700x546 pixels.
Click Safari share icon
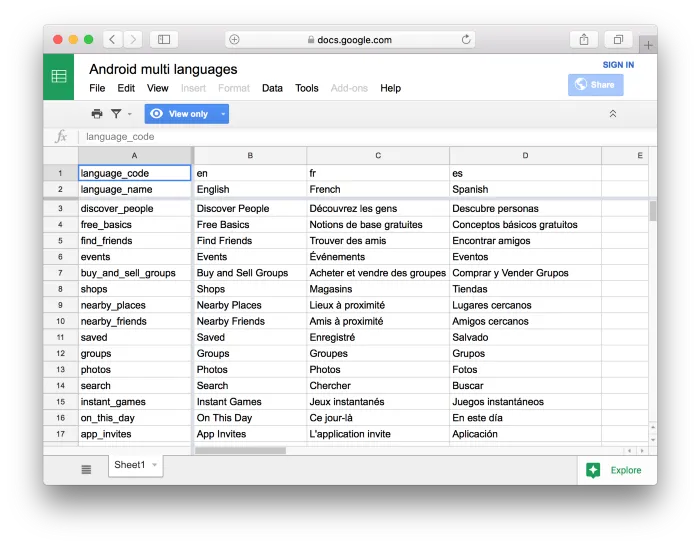(584, 39)
